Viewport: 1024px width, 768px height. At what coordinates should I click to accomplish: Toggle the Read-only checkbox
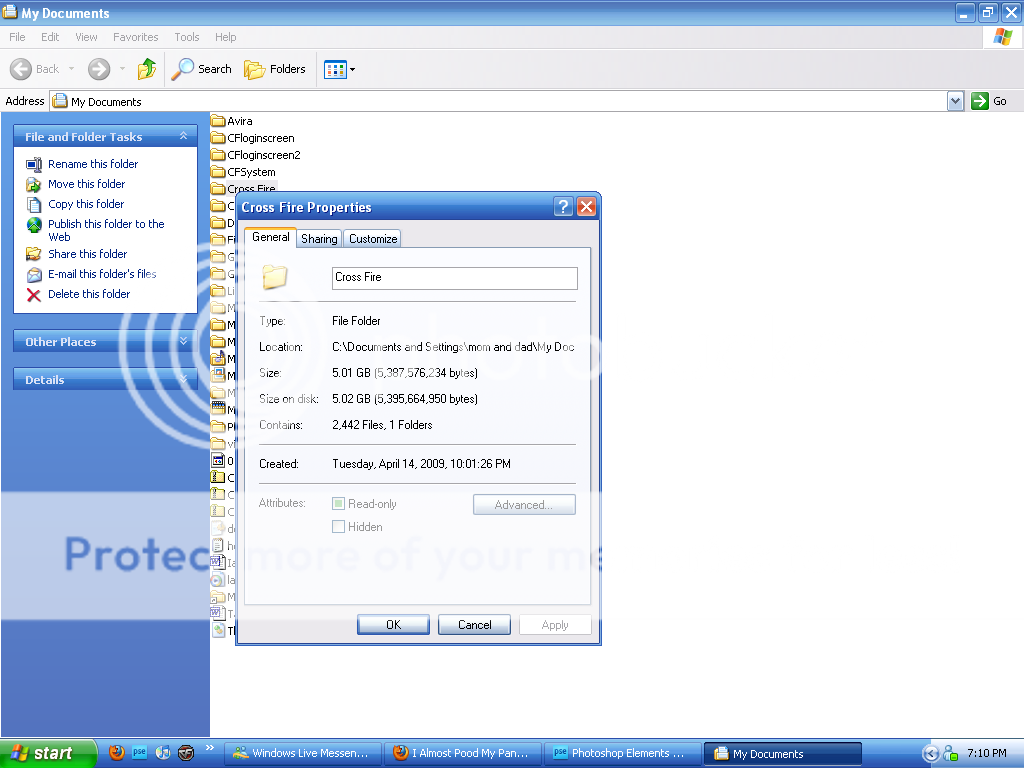tap(338, 504)
